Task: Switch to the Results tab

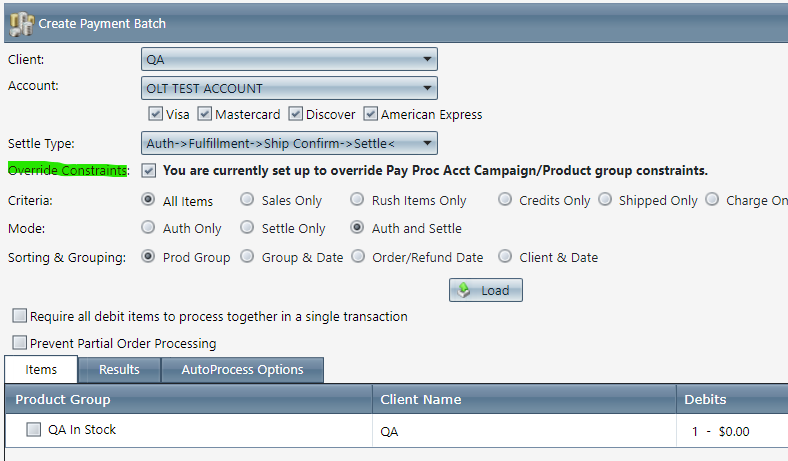Action: pos(119,370)
